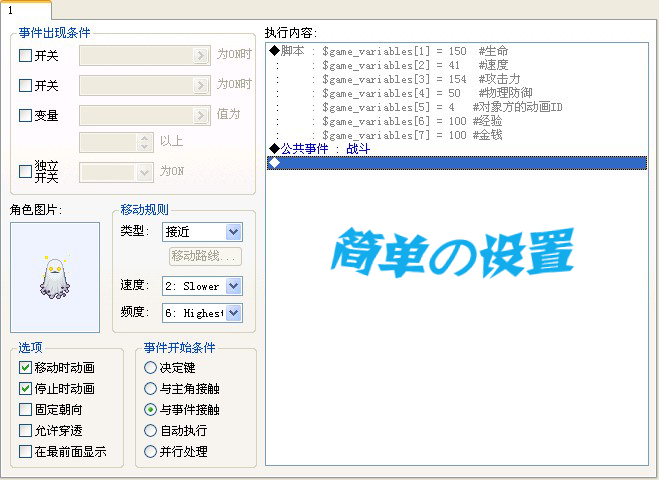This screenshot has width=659, height=480.
Task: Click the 移动路线... button
Action: [205, 256]
